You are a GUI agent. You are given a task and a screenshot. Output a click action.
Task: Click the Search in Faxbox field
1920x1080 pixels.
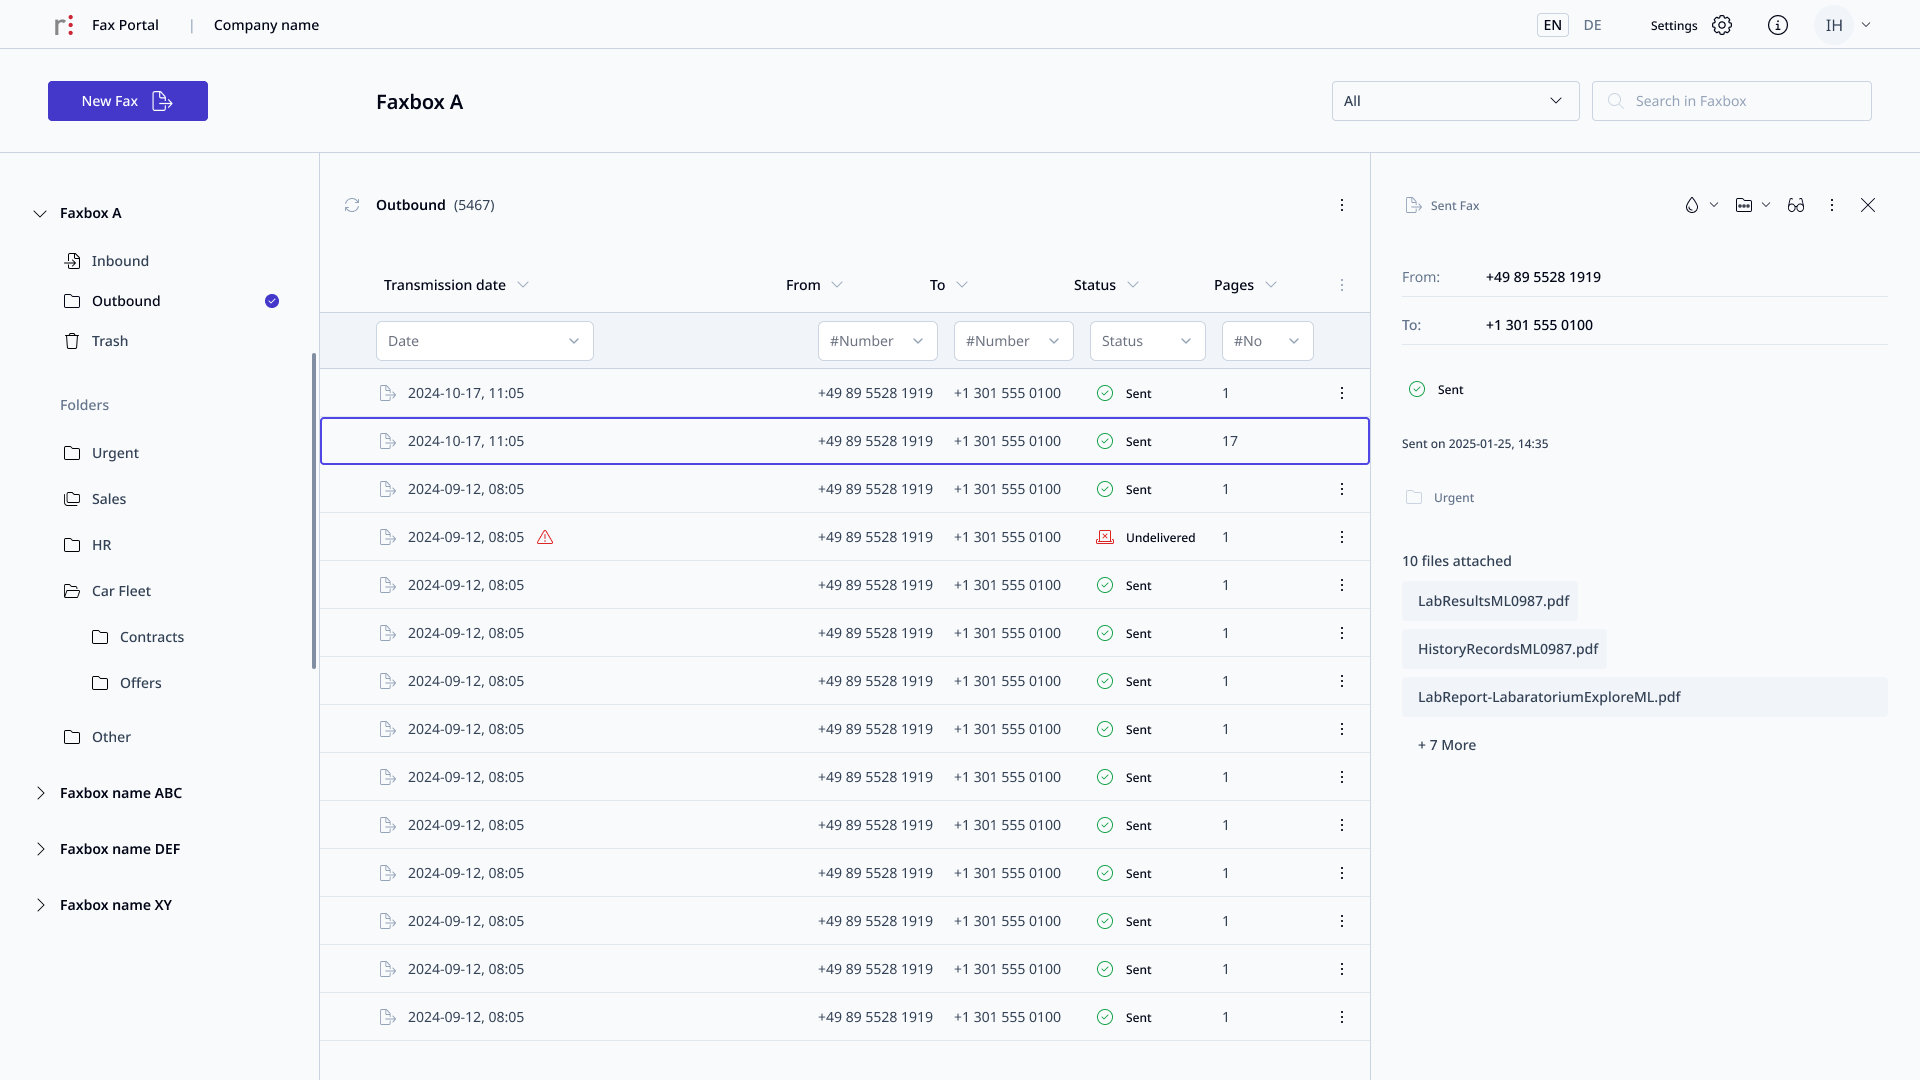(1732, 101)
